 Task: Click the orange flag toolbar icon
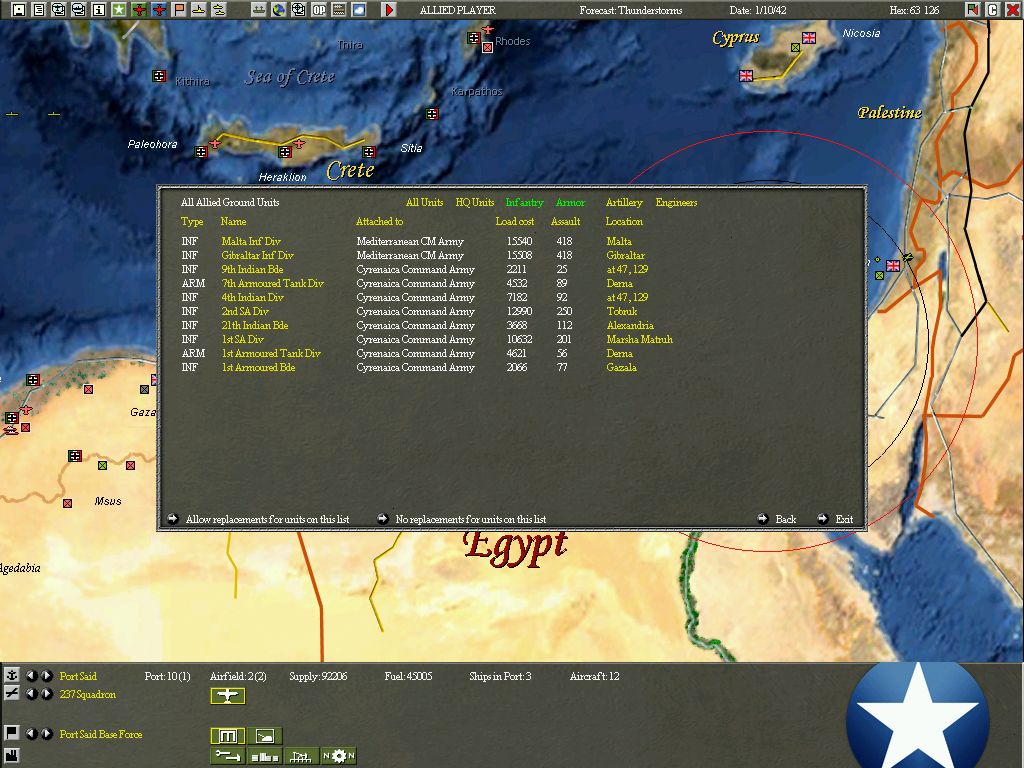178,9
